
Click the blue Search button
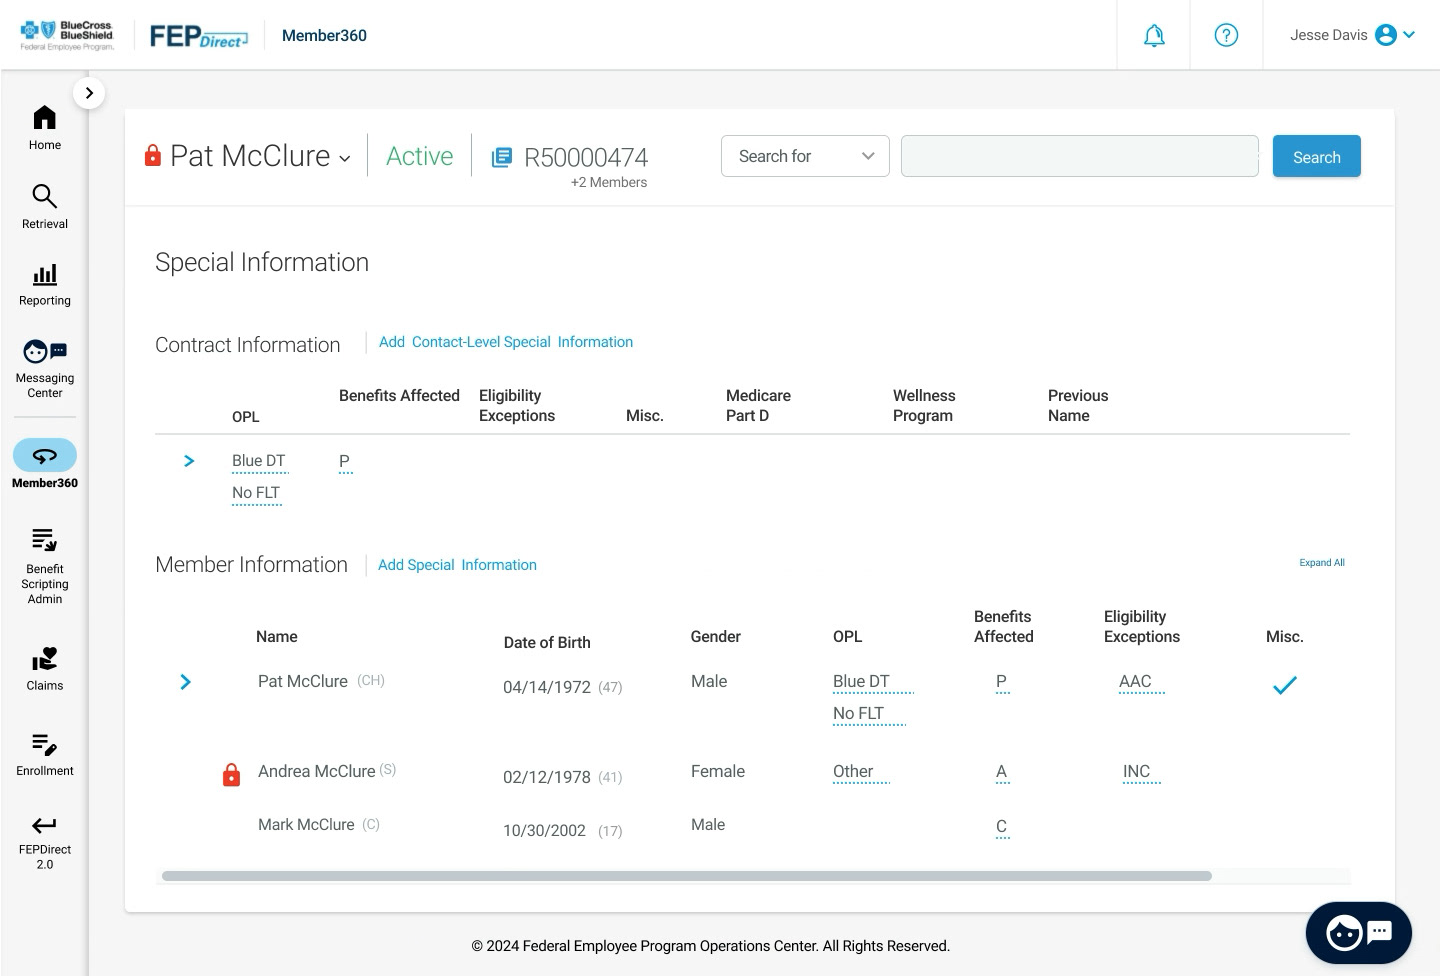pos(1316,156)
